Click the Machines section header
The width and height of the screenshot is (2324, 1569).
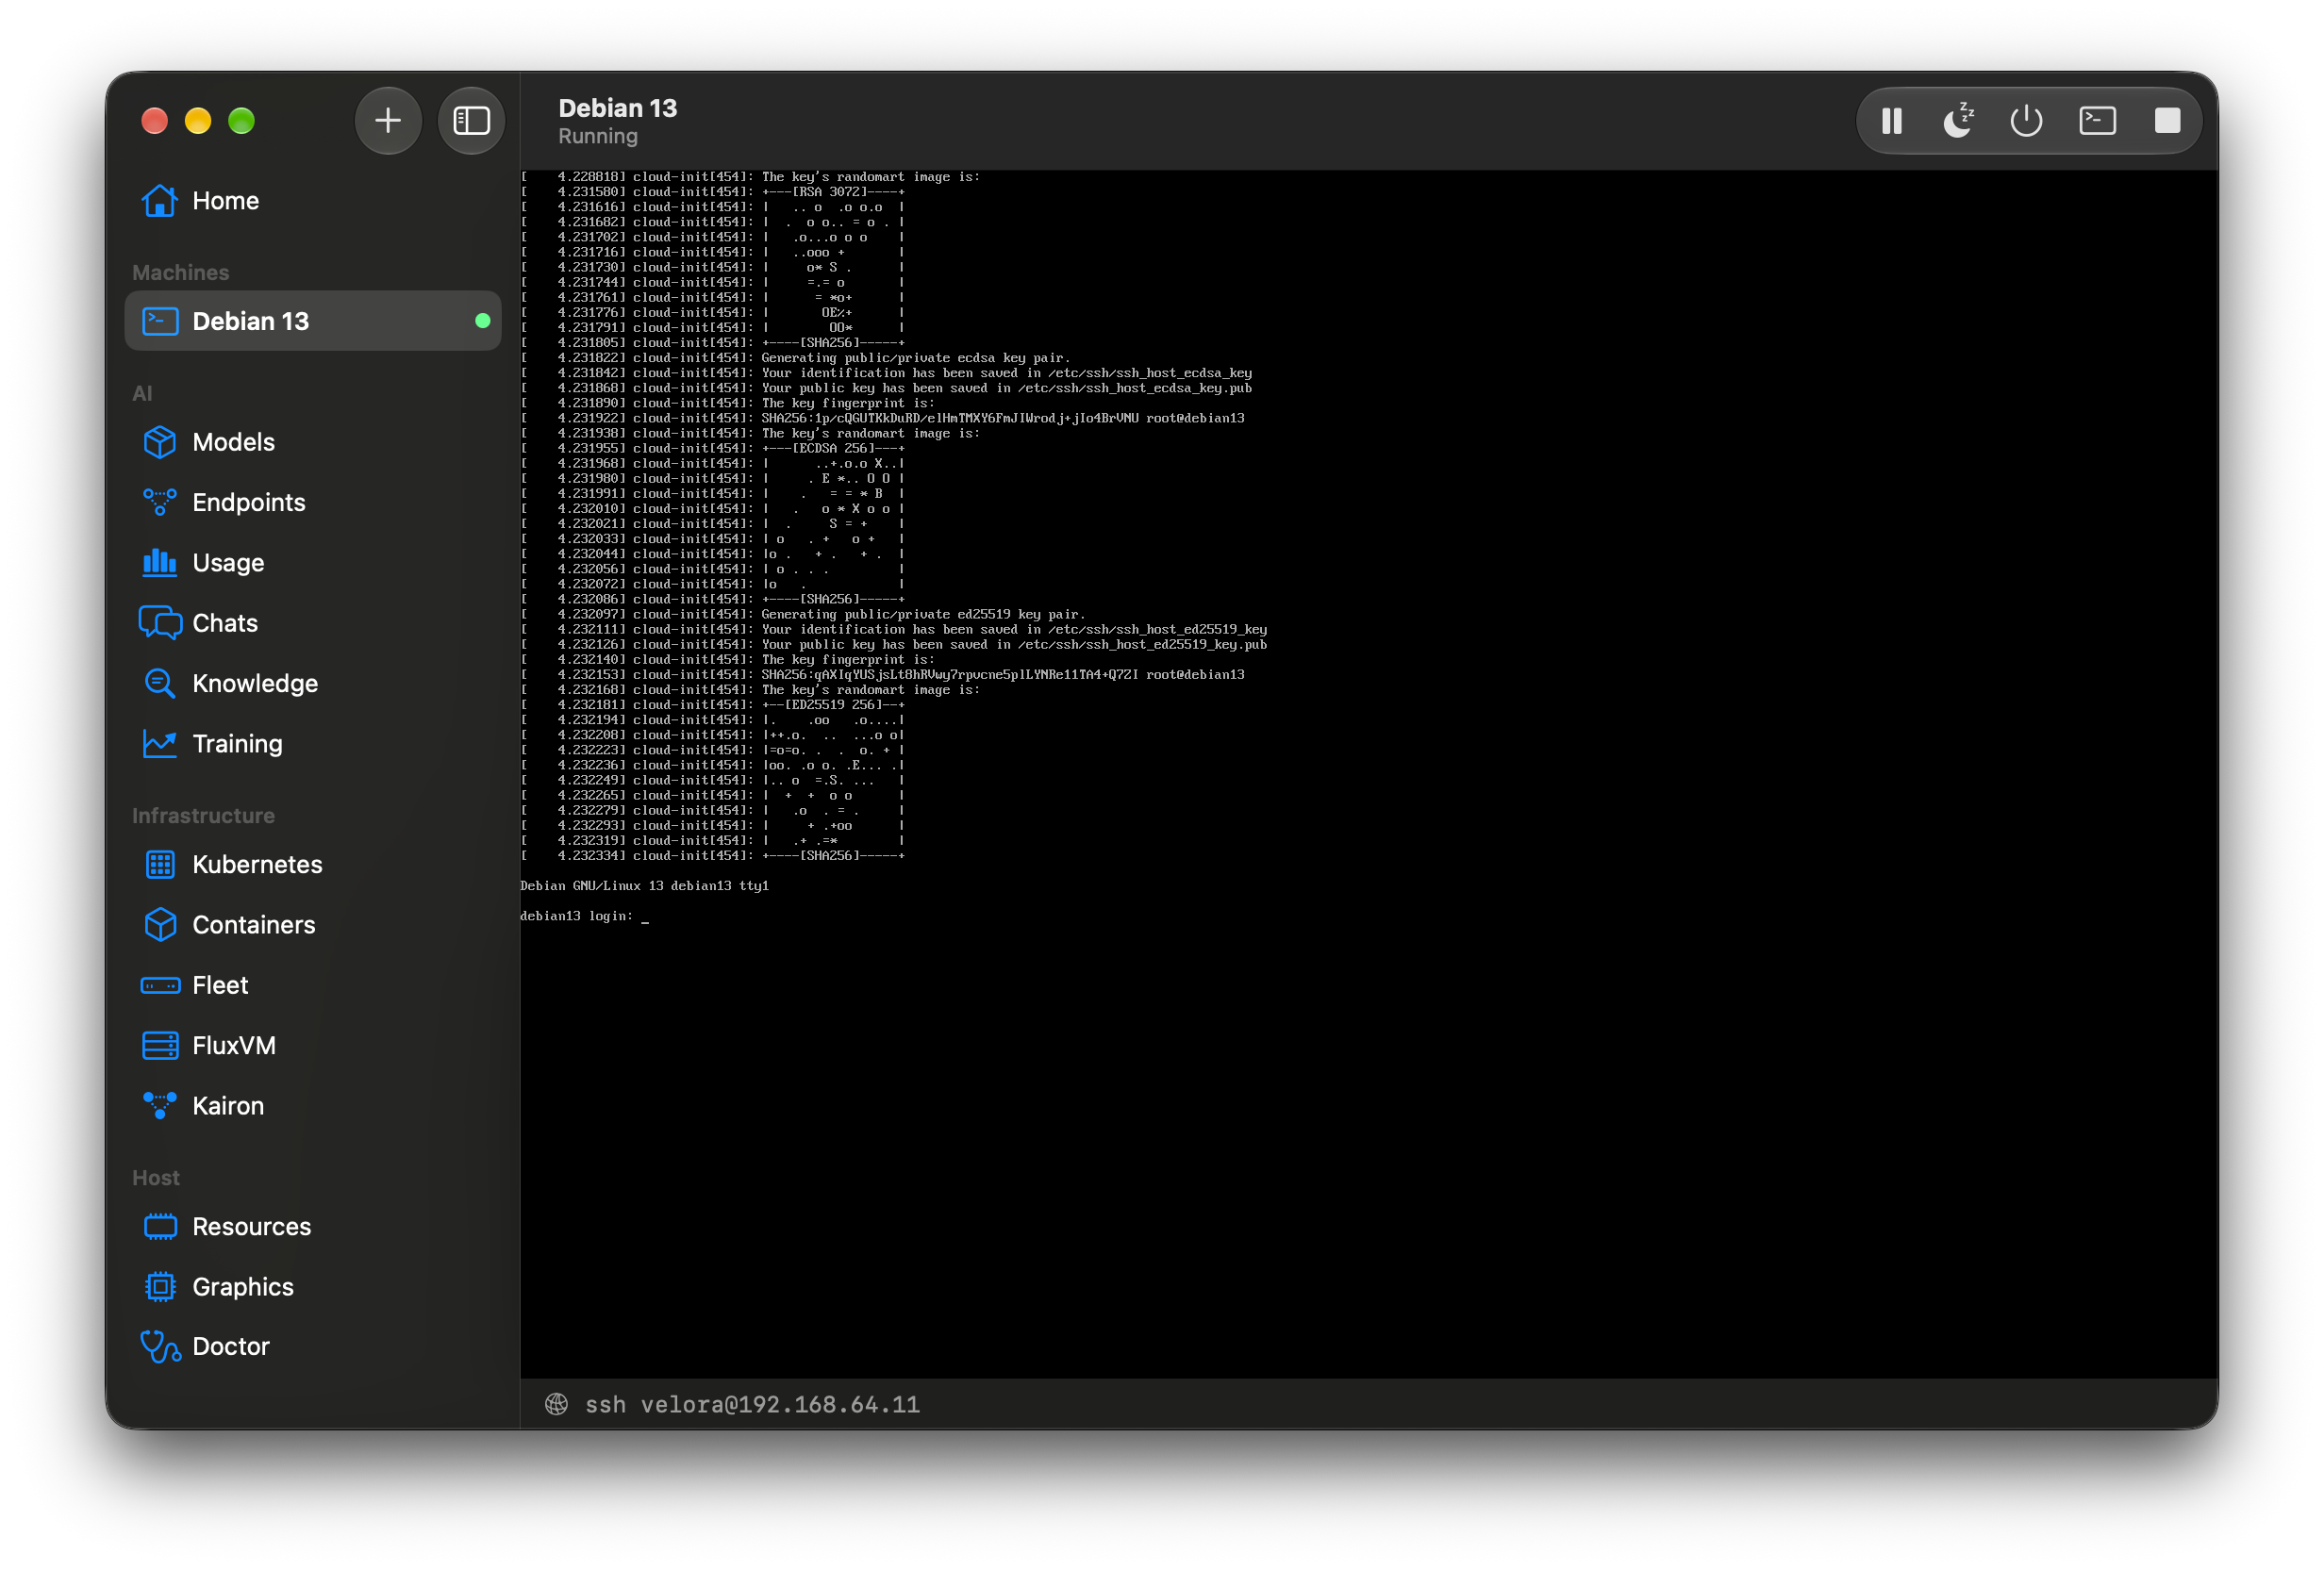click(181, 272)
